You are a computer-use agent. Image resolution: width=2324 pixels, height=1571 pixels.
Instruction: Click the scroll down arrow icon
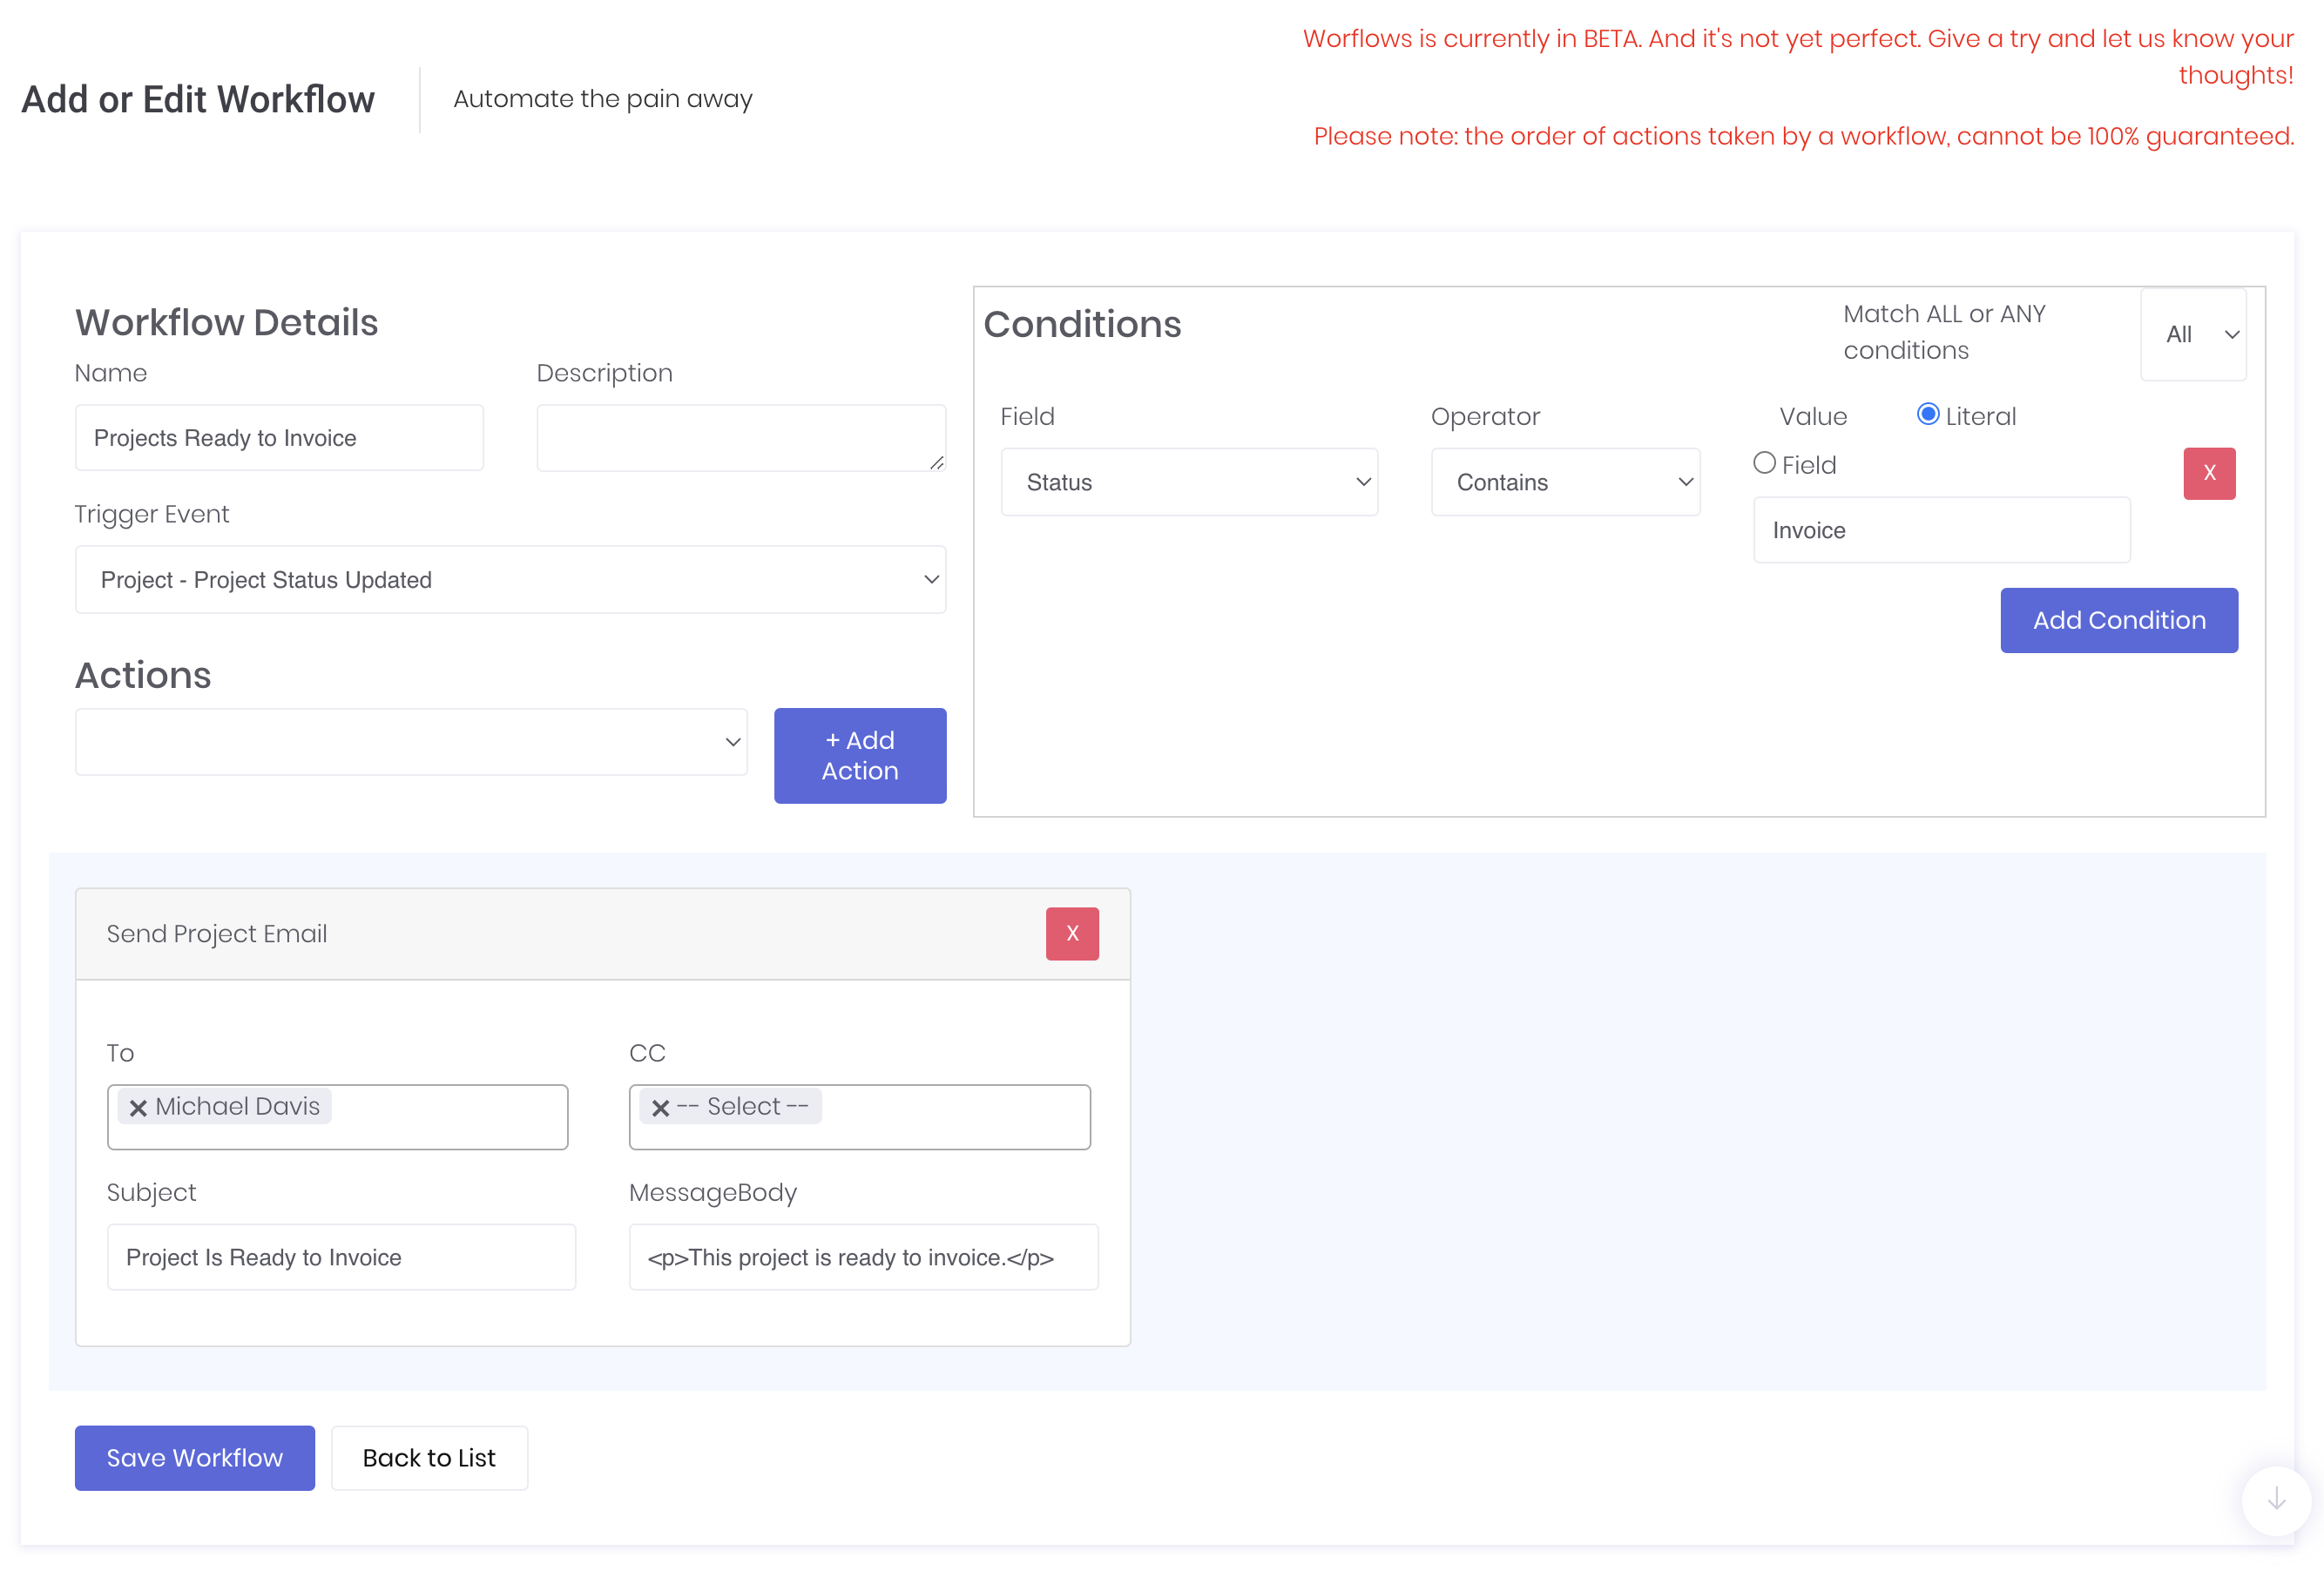click(x=2276, y=1498)
